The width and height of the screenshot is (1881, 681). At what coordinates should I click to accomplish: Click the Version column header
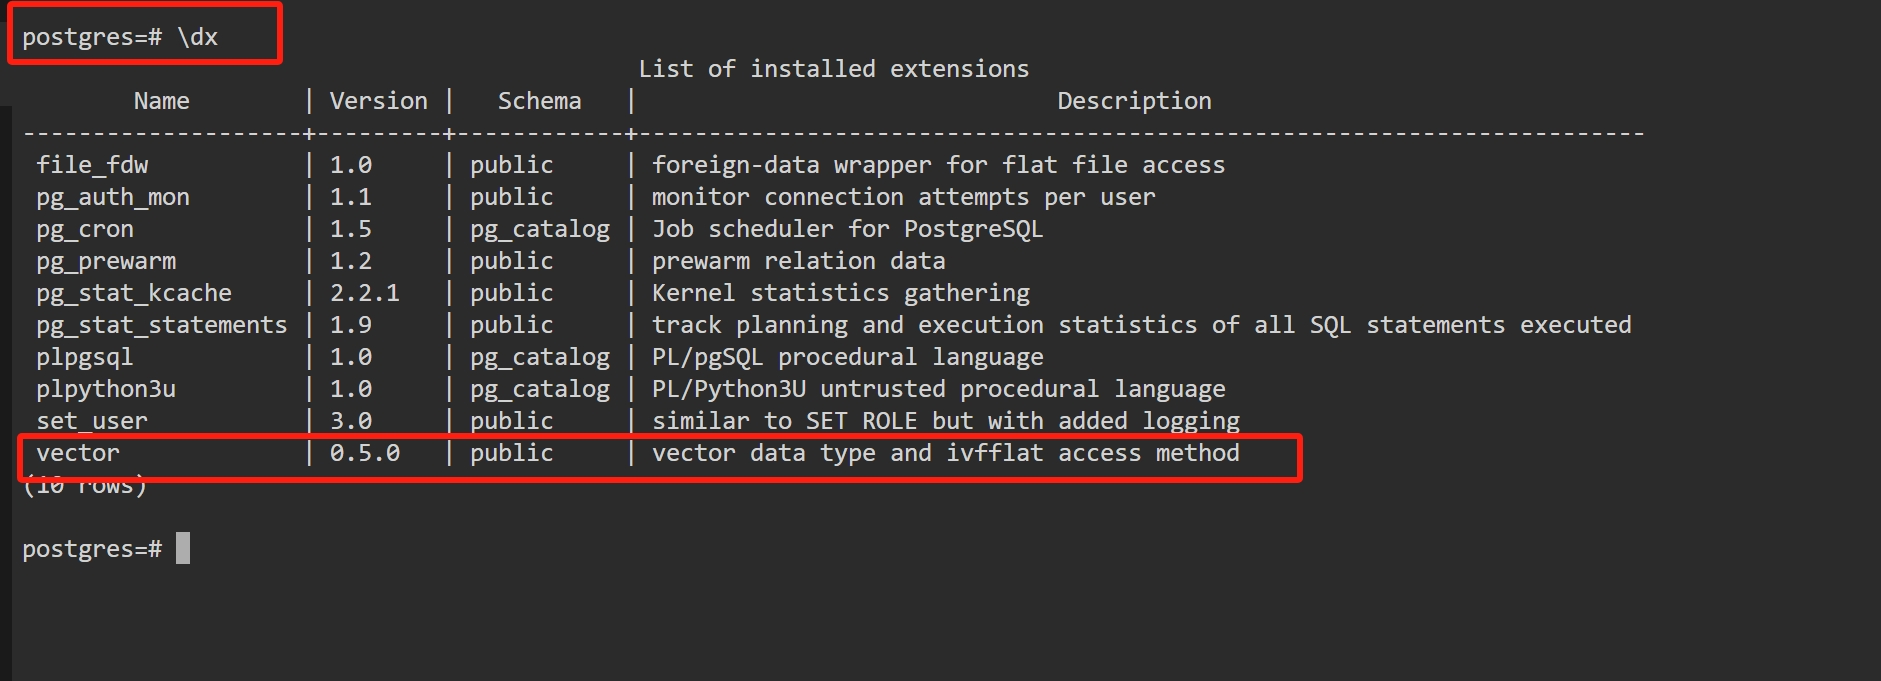click(x=378, y=101)
